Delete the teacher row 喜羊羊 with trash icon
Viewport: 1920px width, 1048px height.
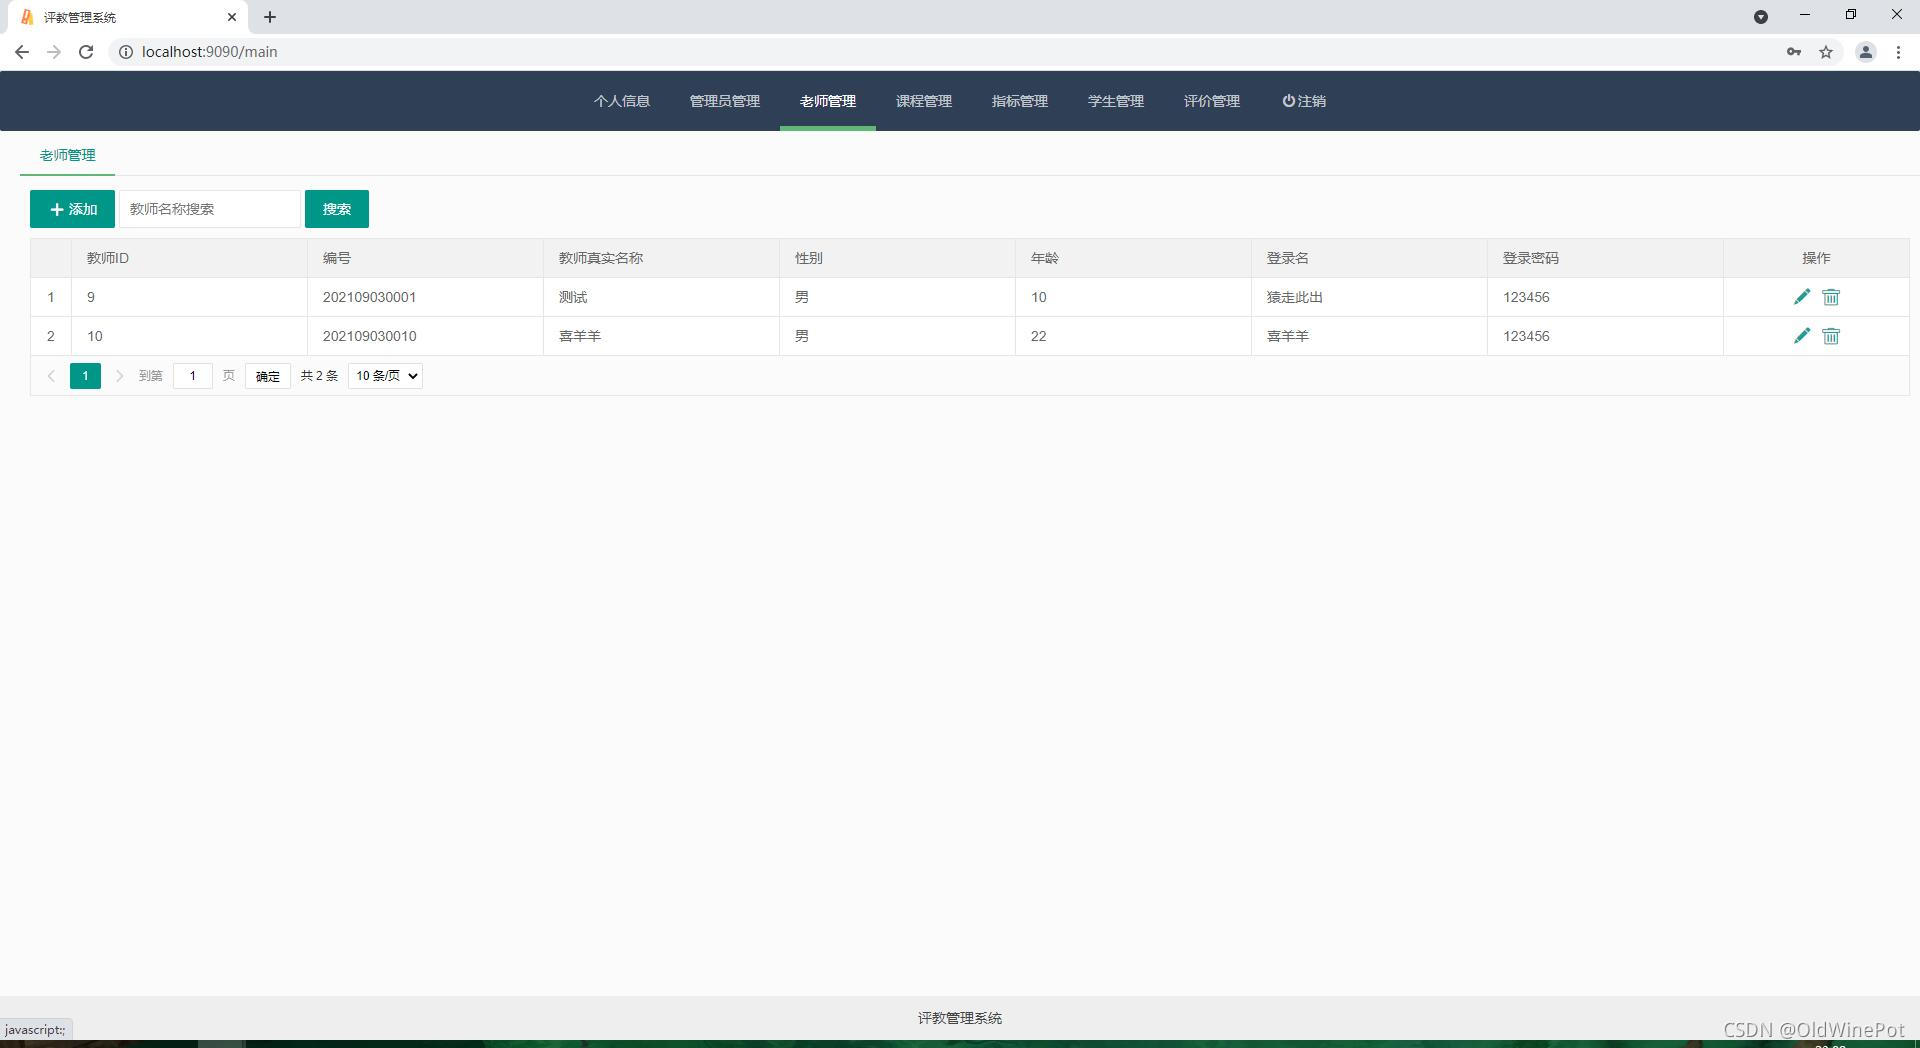click(x=1831, y=336)
